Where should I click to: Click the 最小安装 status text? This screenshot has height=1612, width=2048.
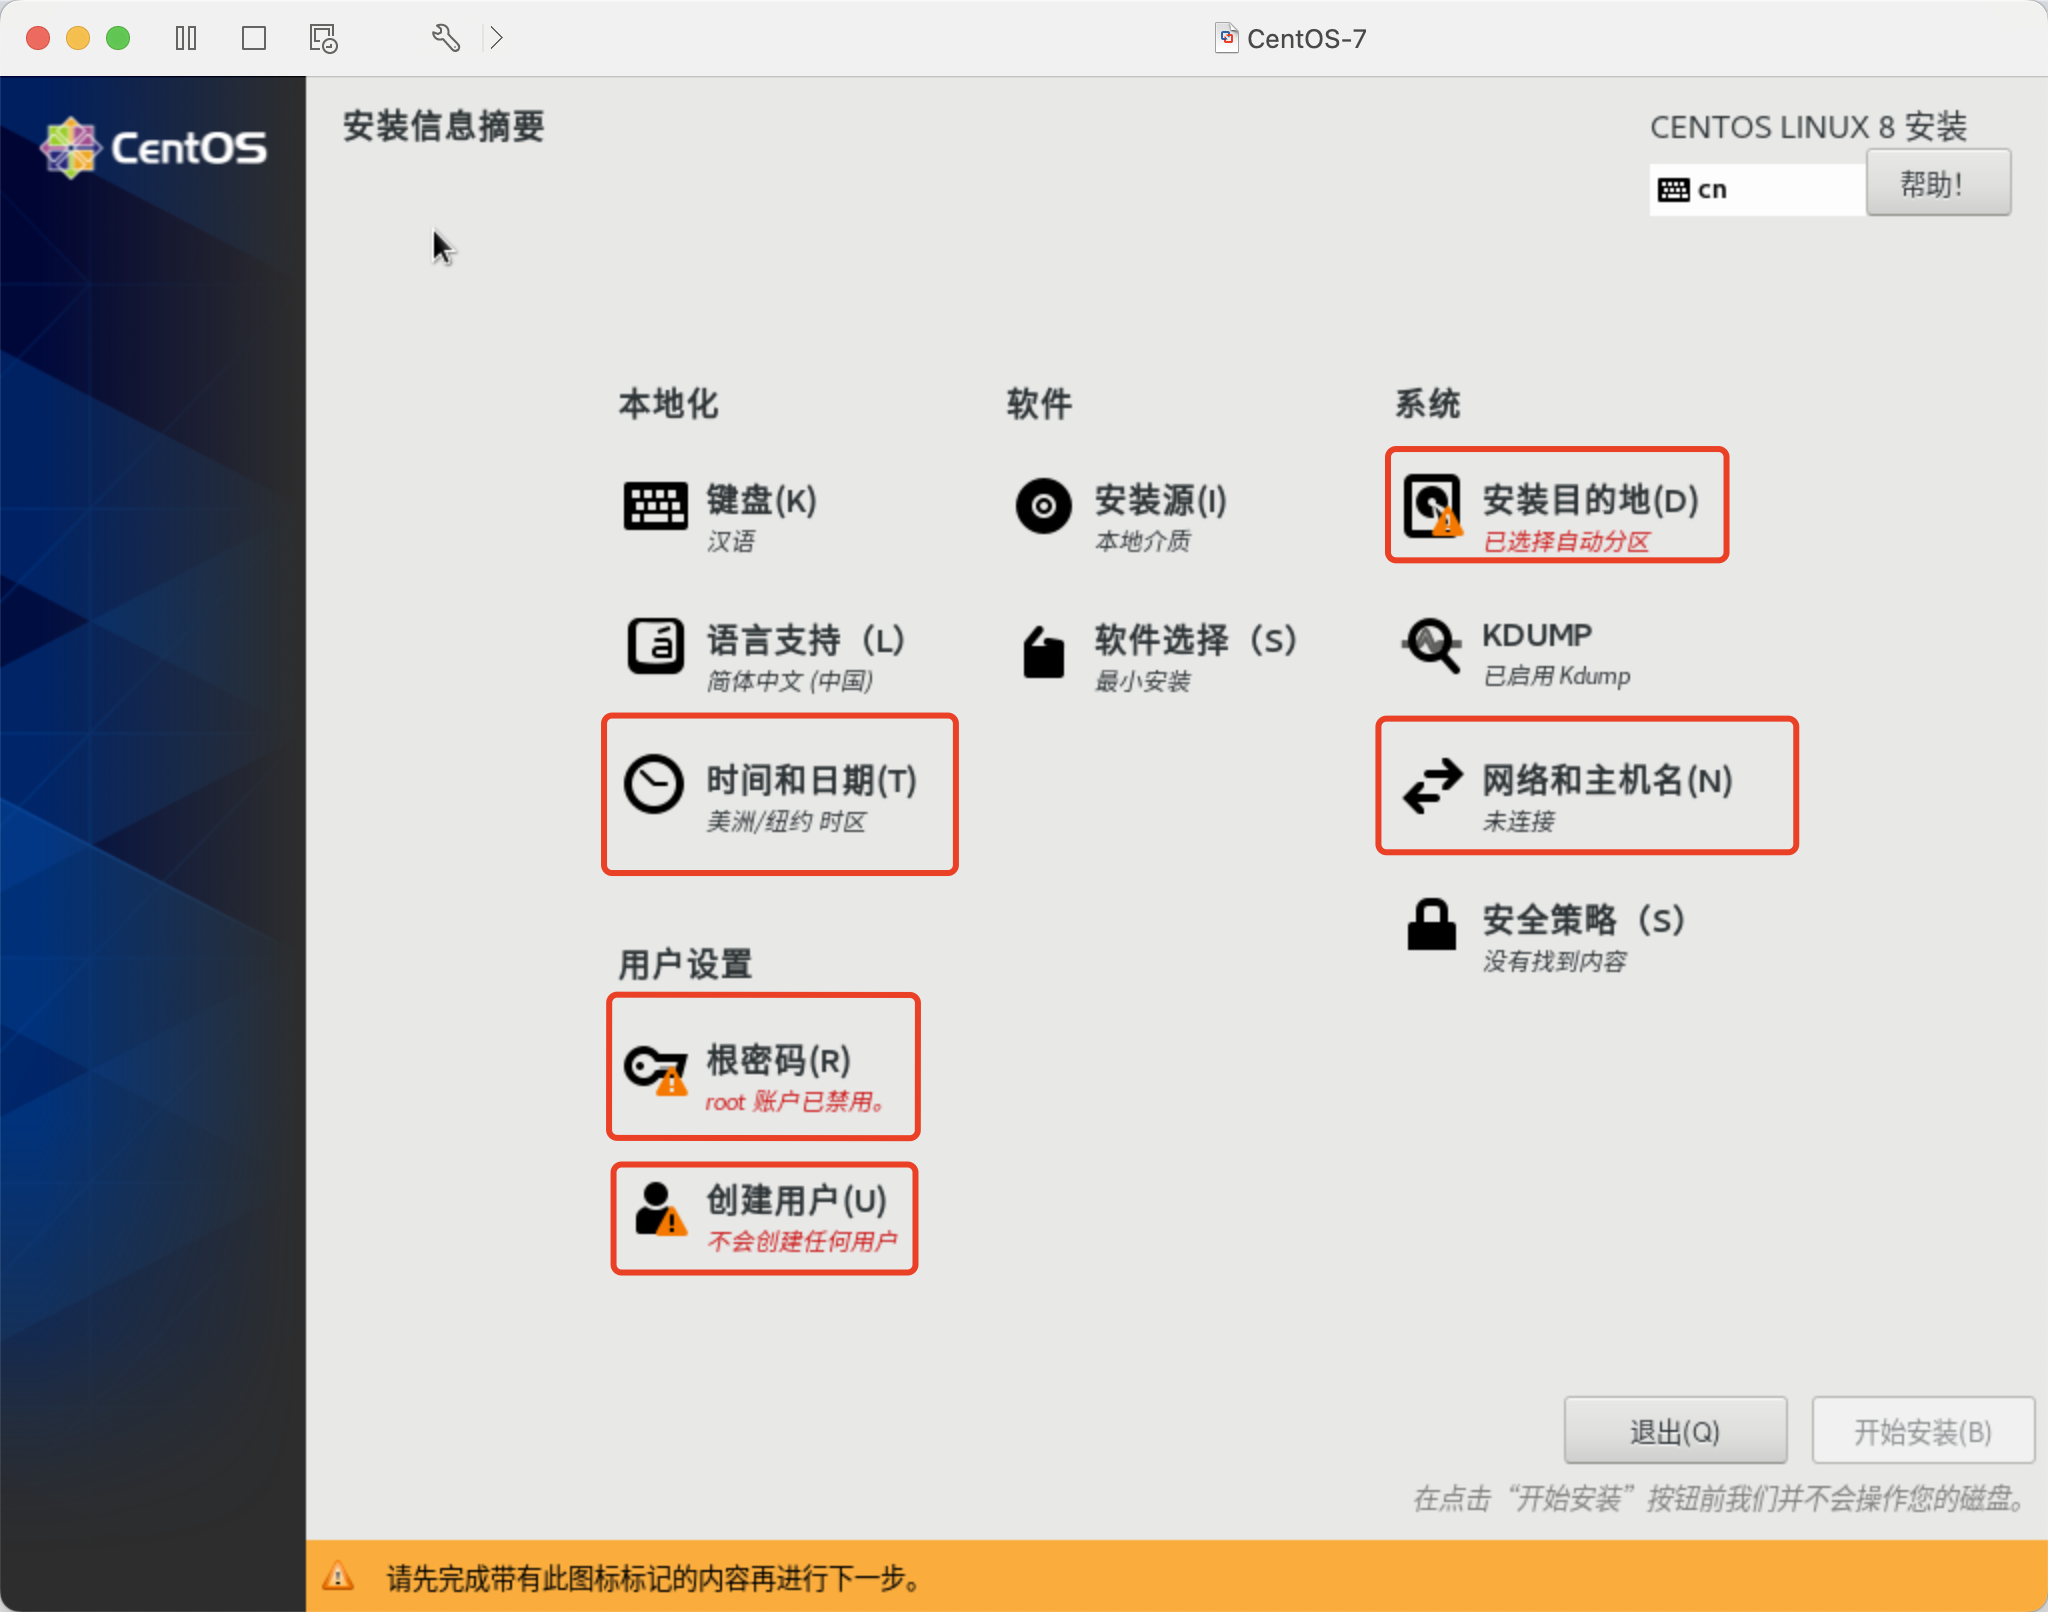(1142, 682)
